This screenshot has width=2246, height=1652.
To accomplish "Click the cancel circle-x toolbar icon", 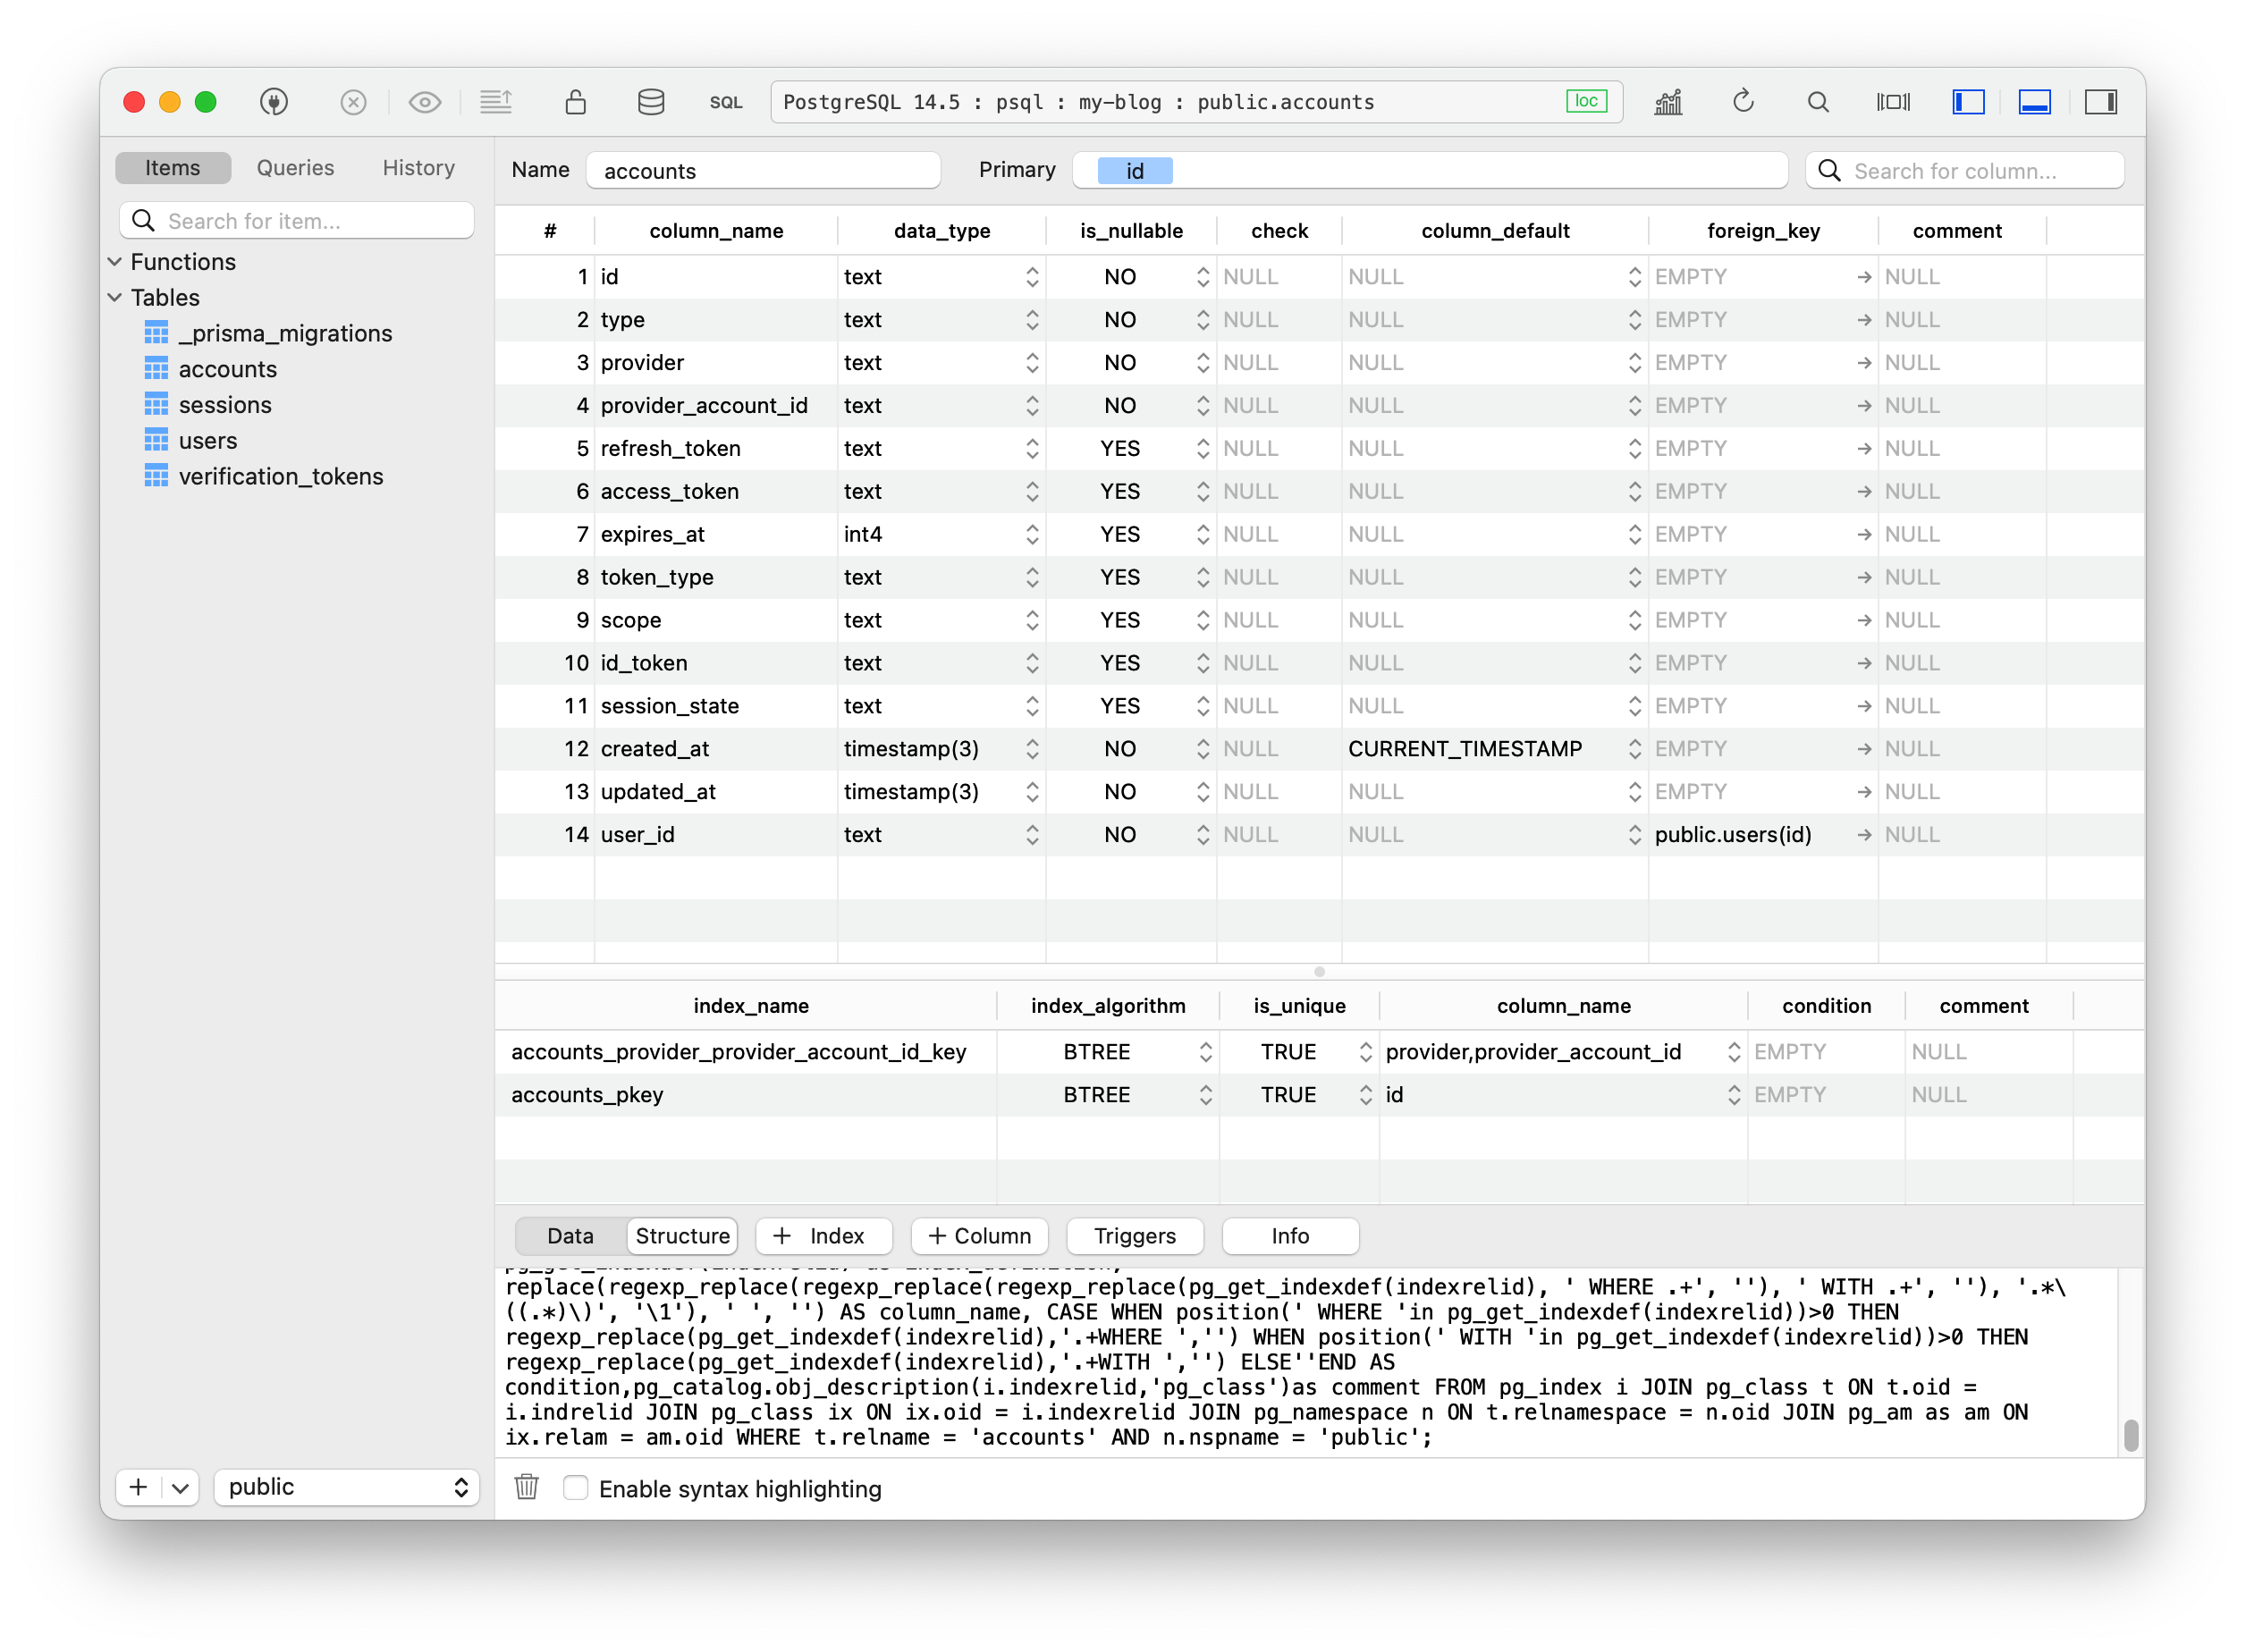I will click(353, 102).
